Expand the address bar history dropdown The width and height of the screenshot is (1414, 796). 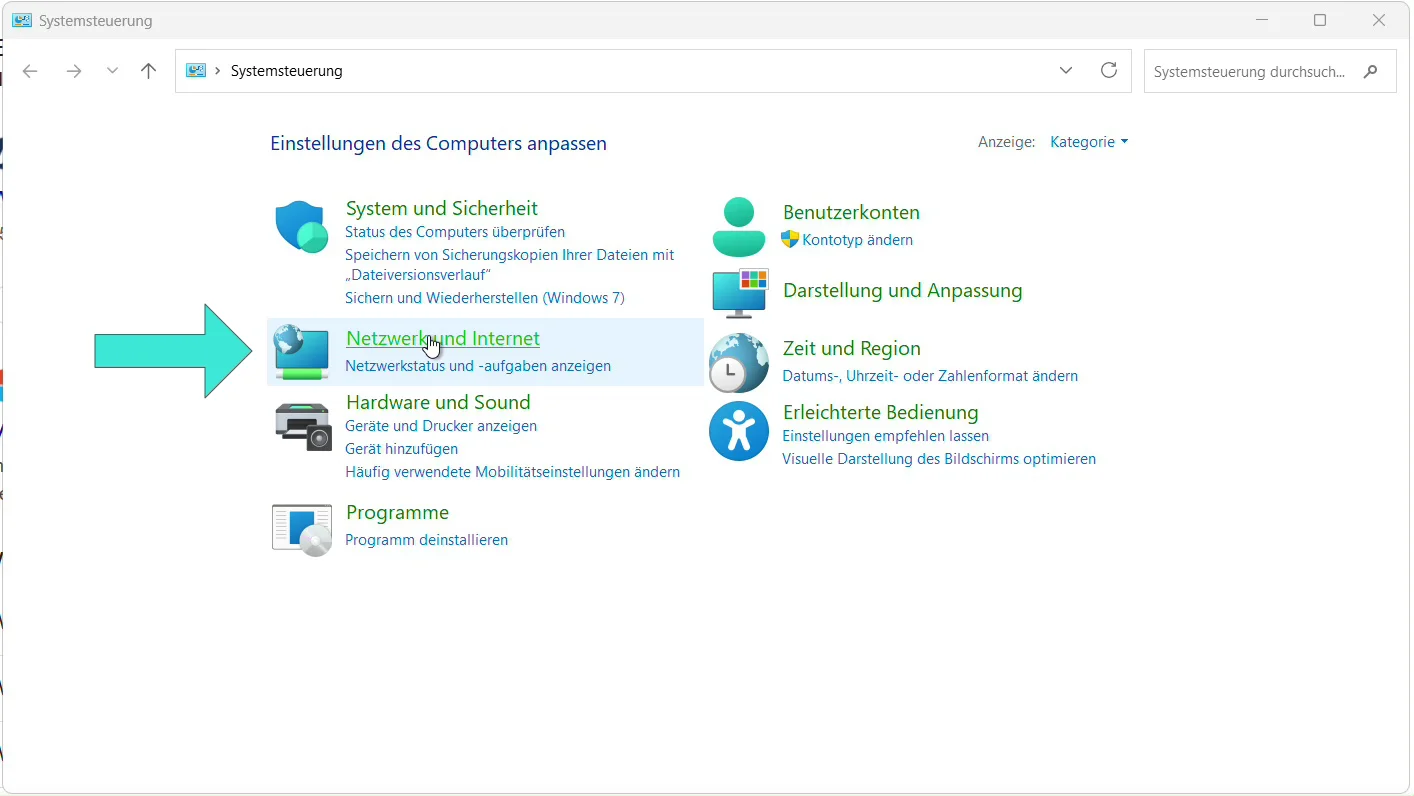[x=1066, y=70]
